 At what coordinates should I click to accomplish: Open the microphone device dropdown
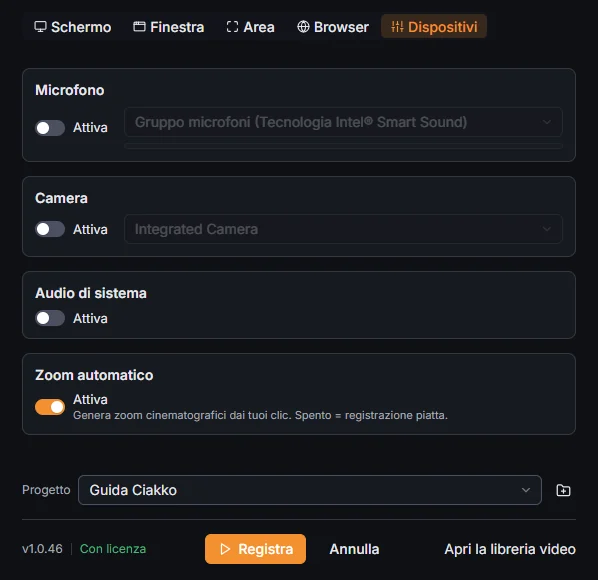343,122
